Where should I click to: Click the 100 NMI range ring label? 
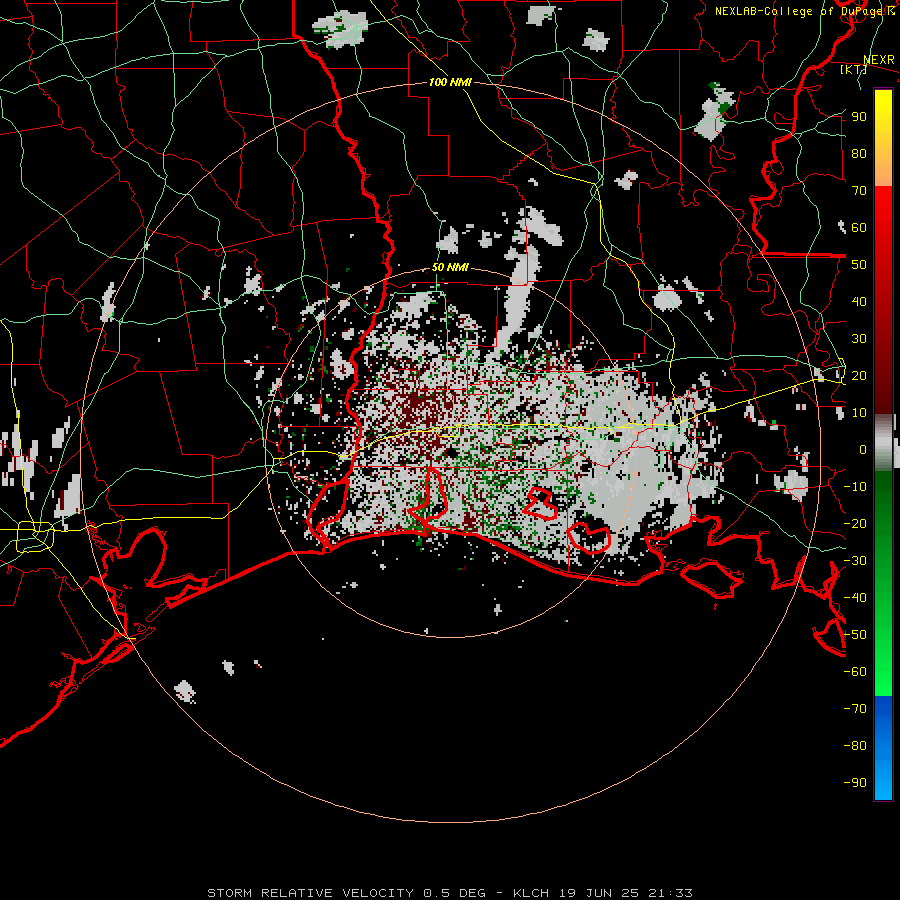450,82
